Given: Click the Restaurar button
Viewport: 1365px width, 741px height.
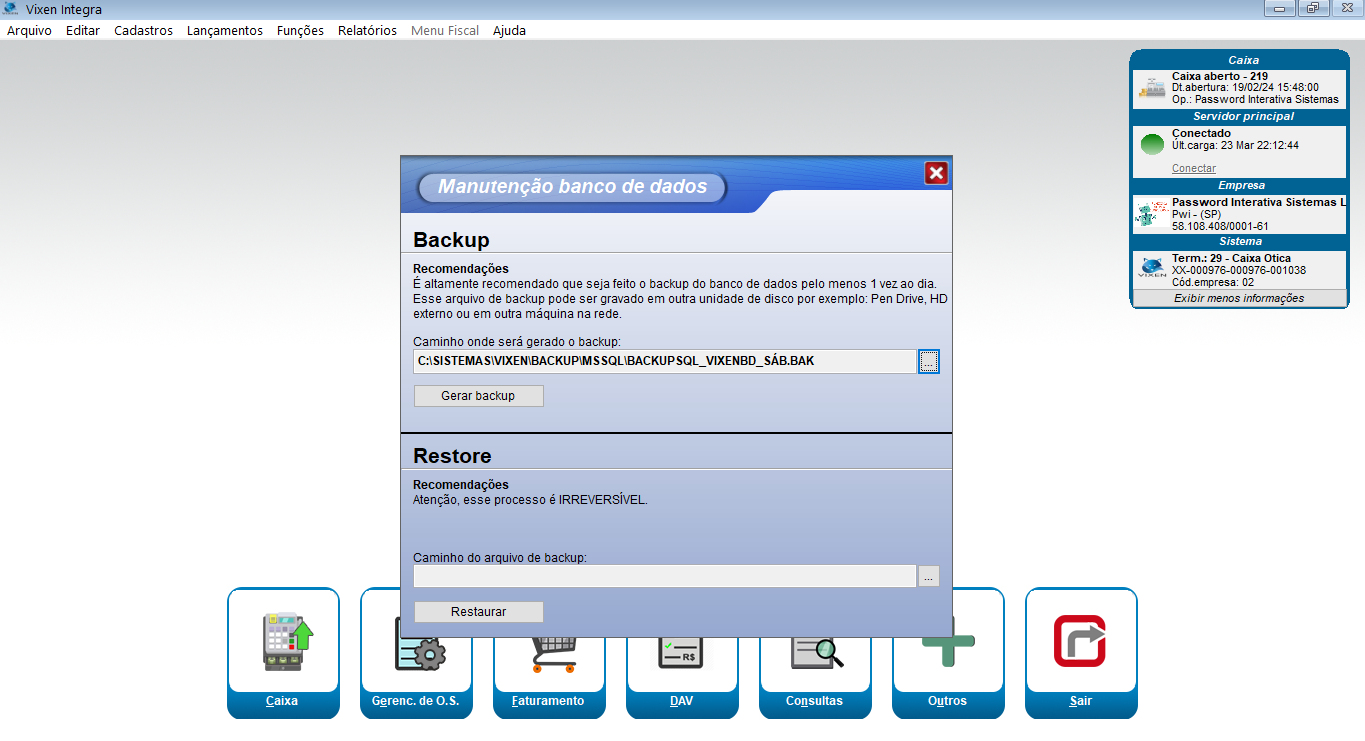Looking at the screenshot, I should click(x=479, y=612).
